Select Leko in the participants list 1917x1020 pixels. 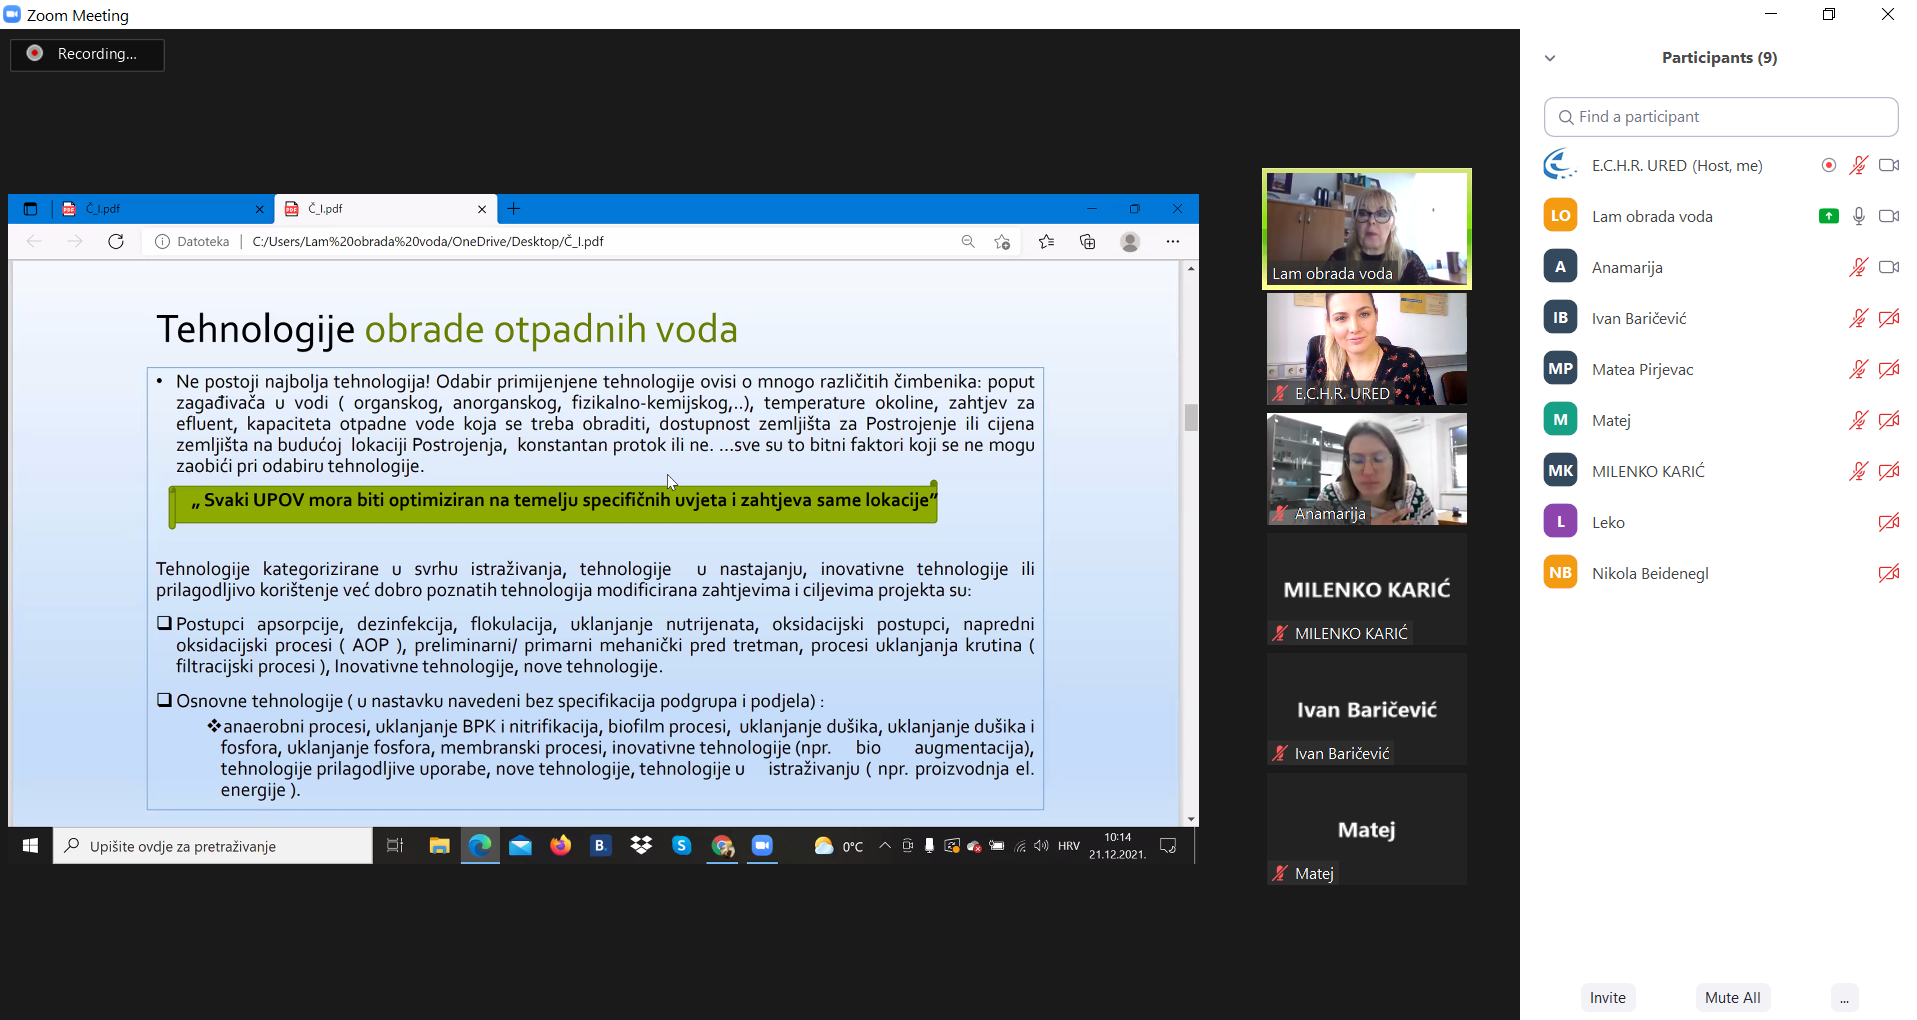click(x=1608, y=523)
